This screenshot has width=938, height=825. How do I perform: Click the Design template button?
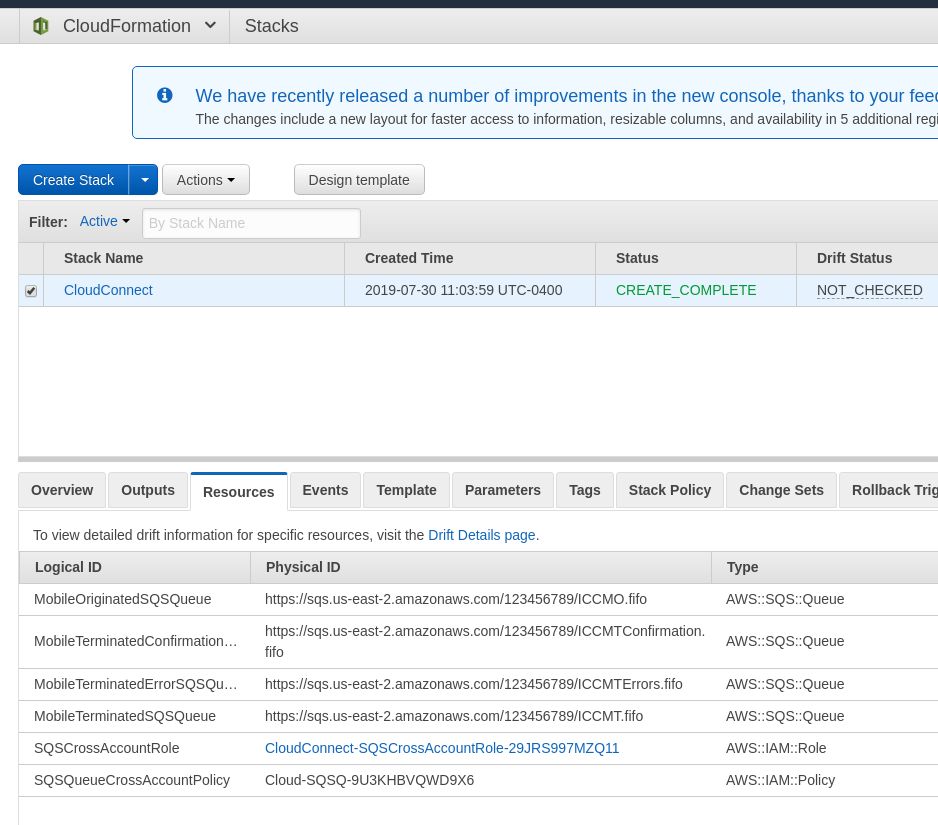pos(359,179)
